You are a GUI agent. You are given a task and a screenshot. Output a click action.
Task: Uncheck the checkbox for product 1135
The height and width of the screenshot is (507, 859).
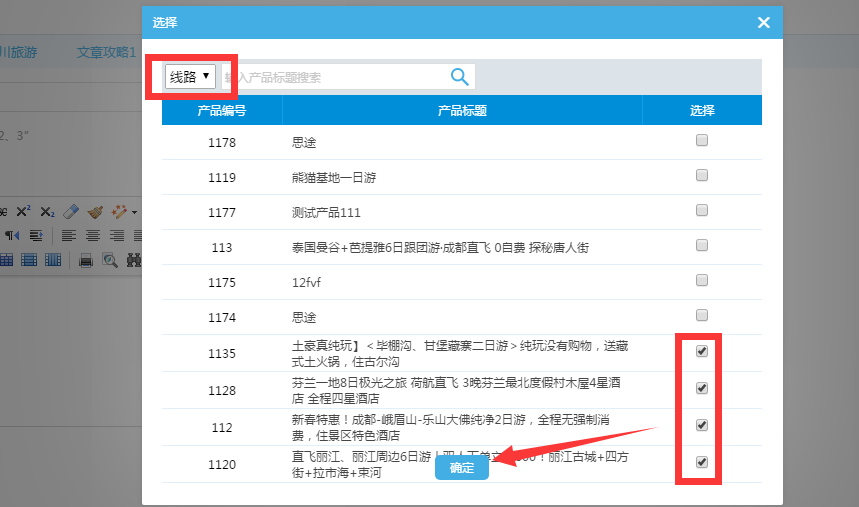coord(702,351)
